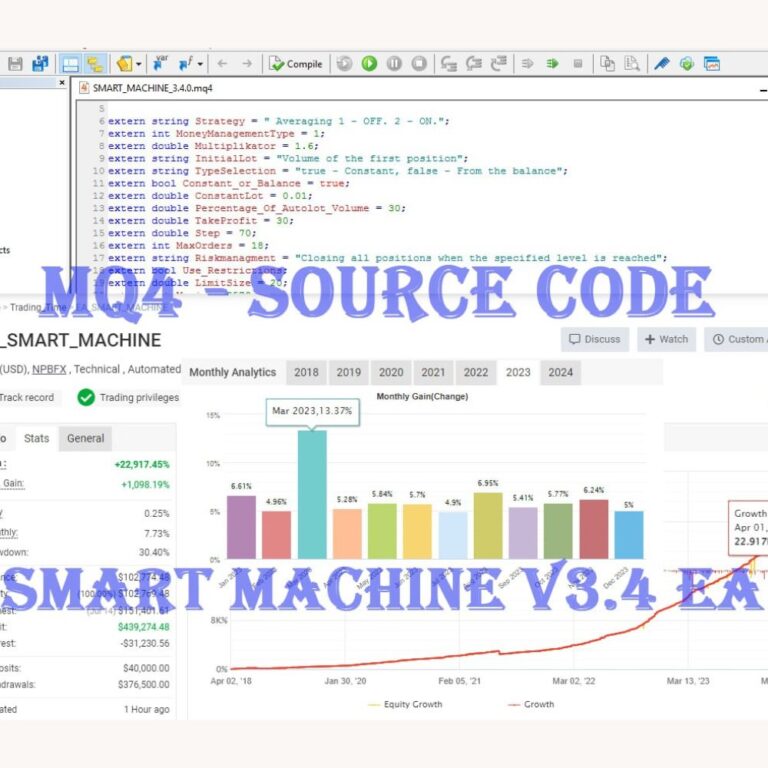
Task: Toggle the Growth legend series
Action: click(531, 704)
